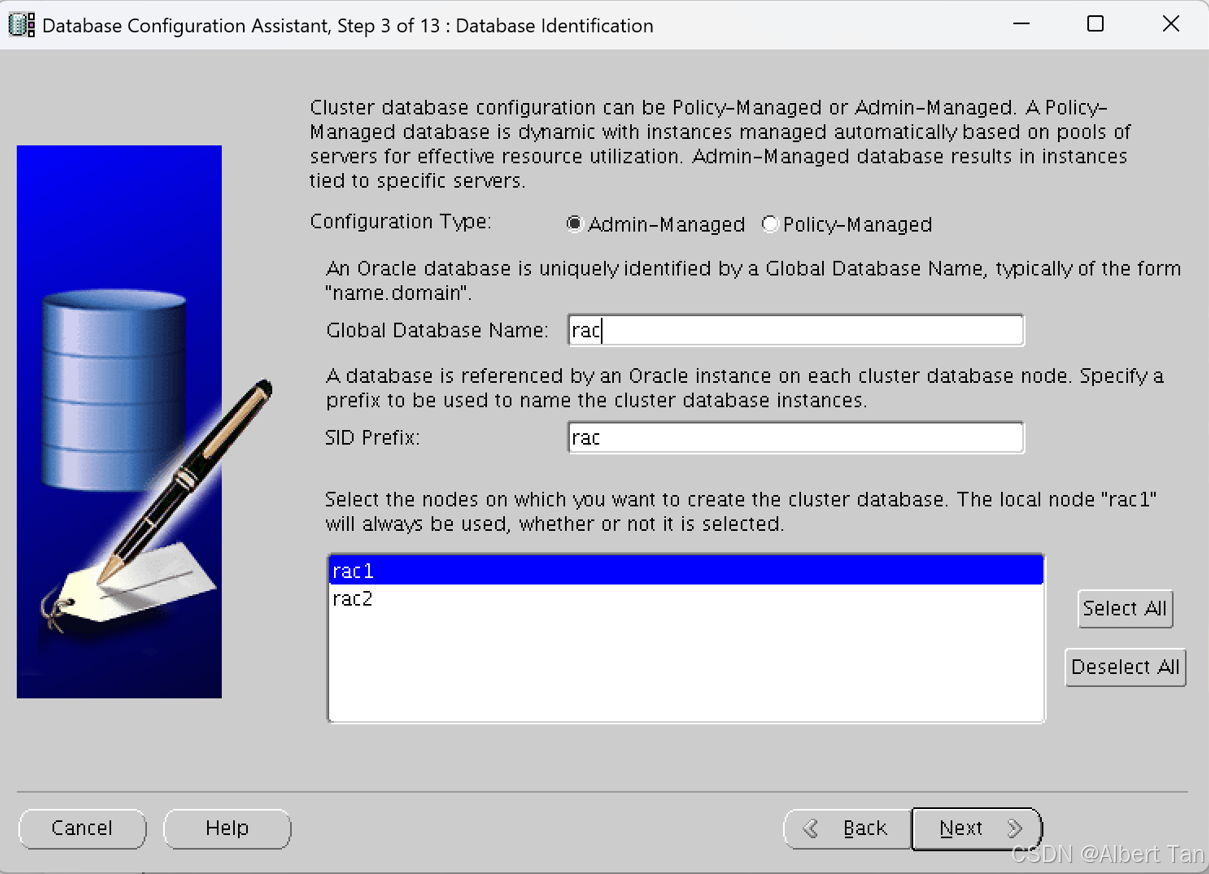Click the Select All button
Screen dimensions: 1209x874
[1125, 608]
